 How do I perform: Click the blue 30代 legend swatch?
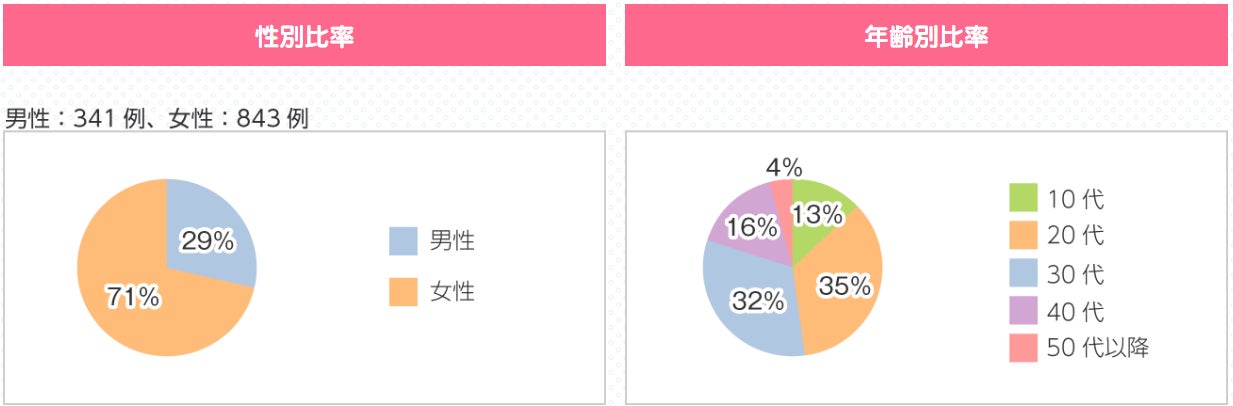tap(1023, 273)
